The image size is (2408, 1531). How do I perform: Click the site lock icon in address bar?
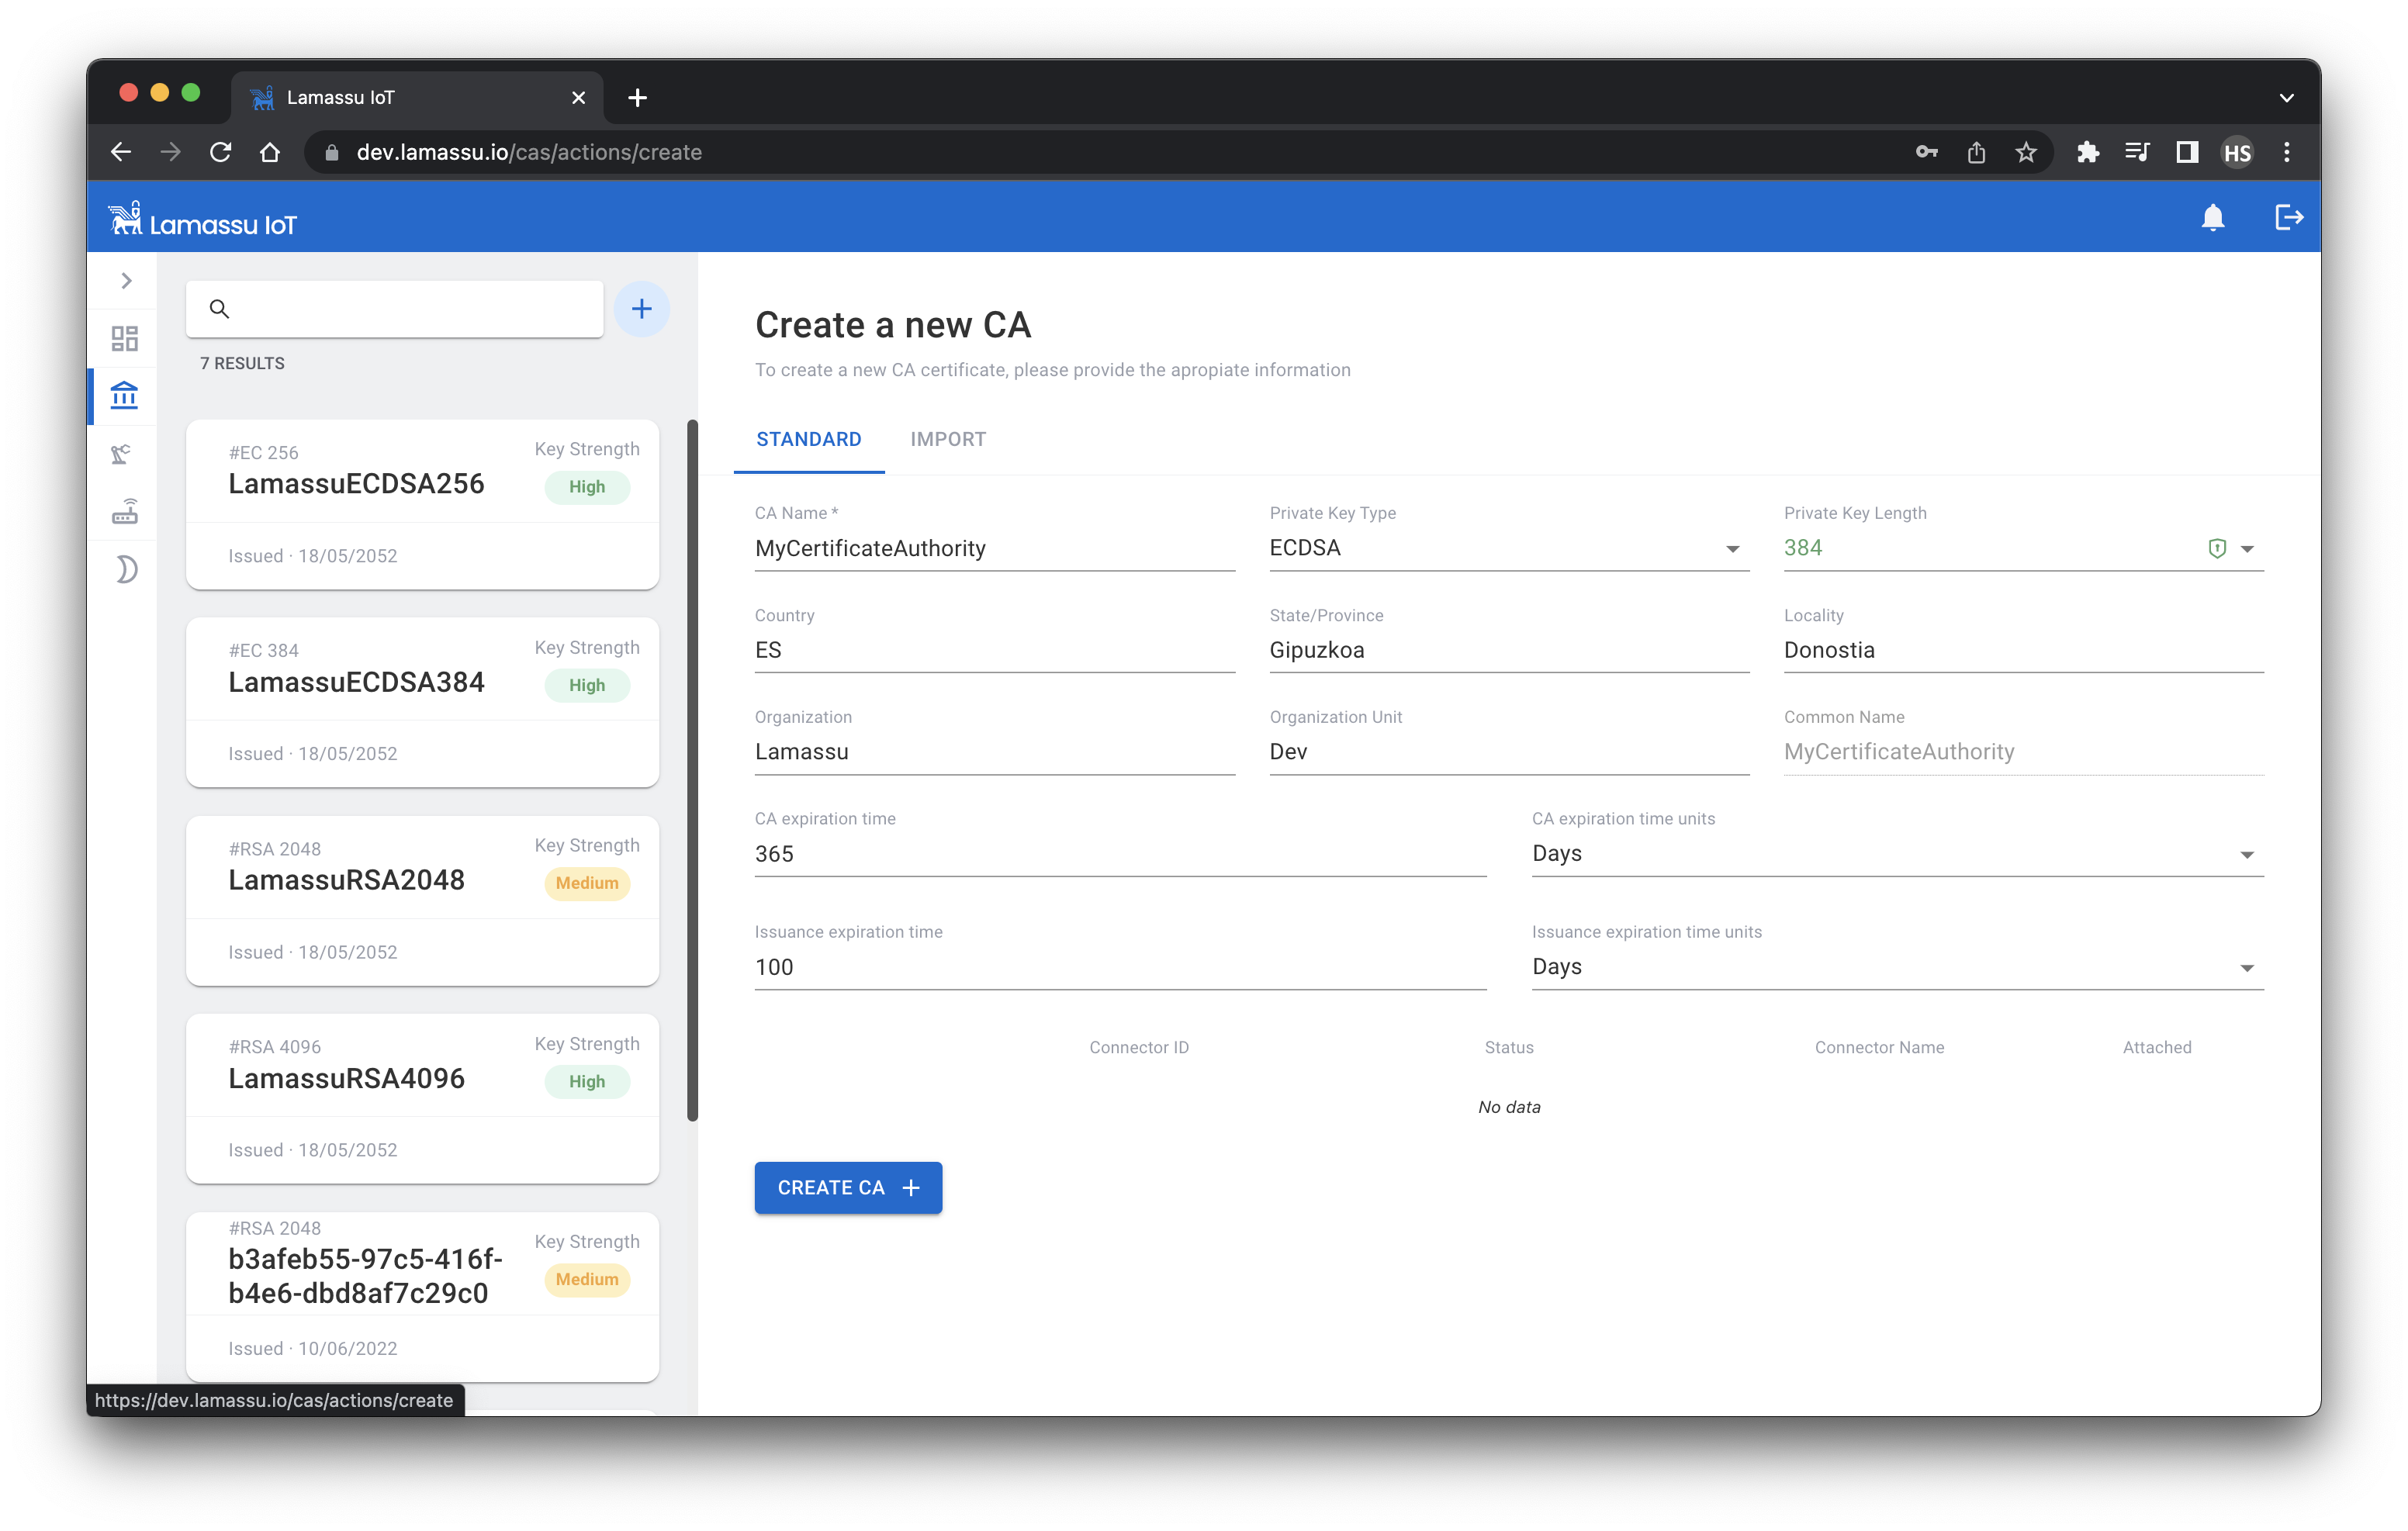pos(332,152)
